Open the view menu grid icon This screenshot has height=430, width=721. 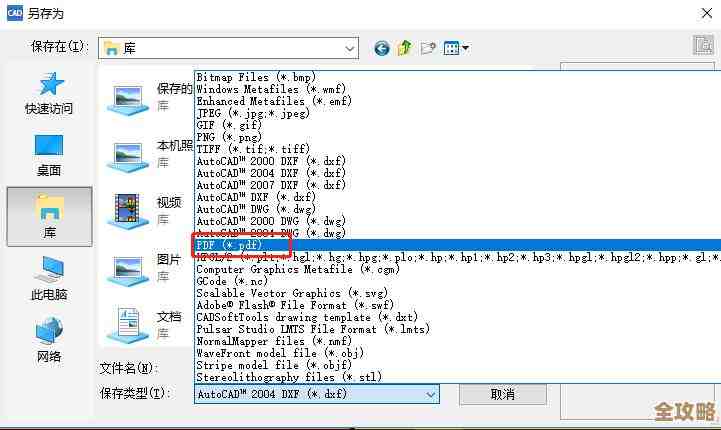(456, 48)
